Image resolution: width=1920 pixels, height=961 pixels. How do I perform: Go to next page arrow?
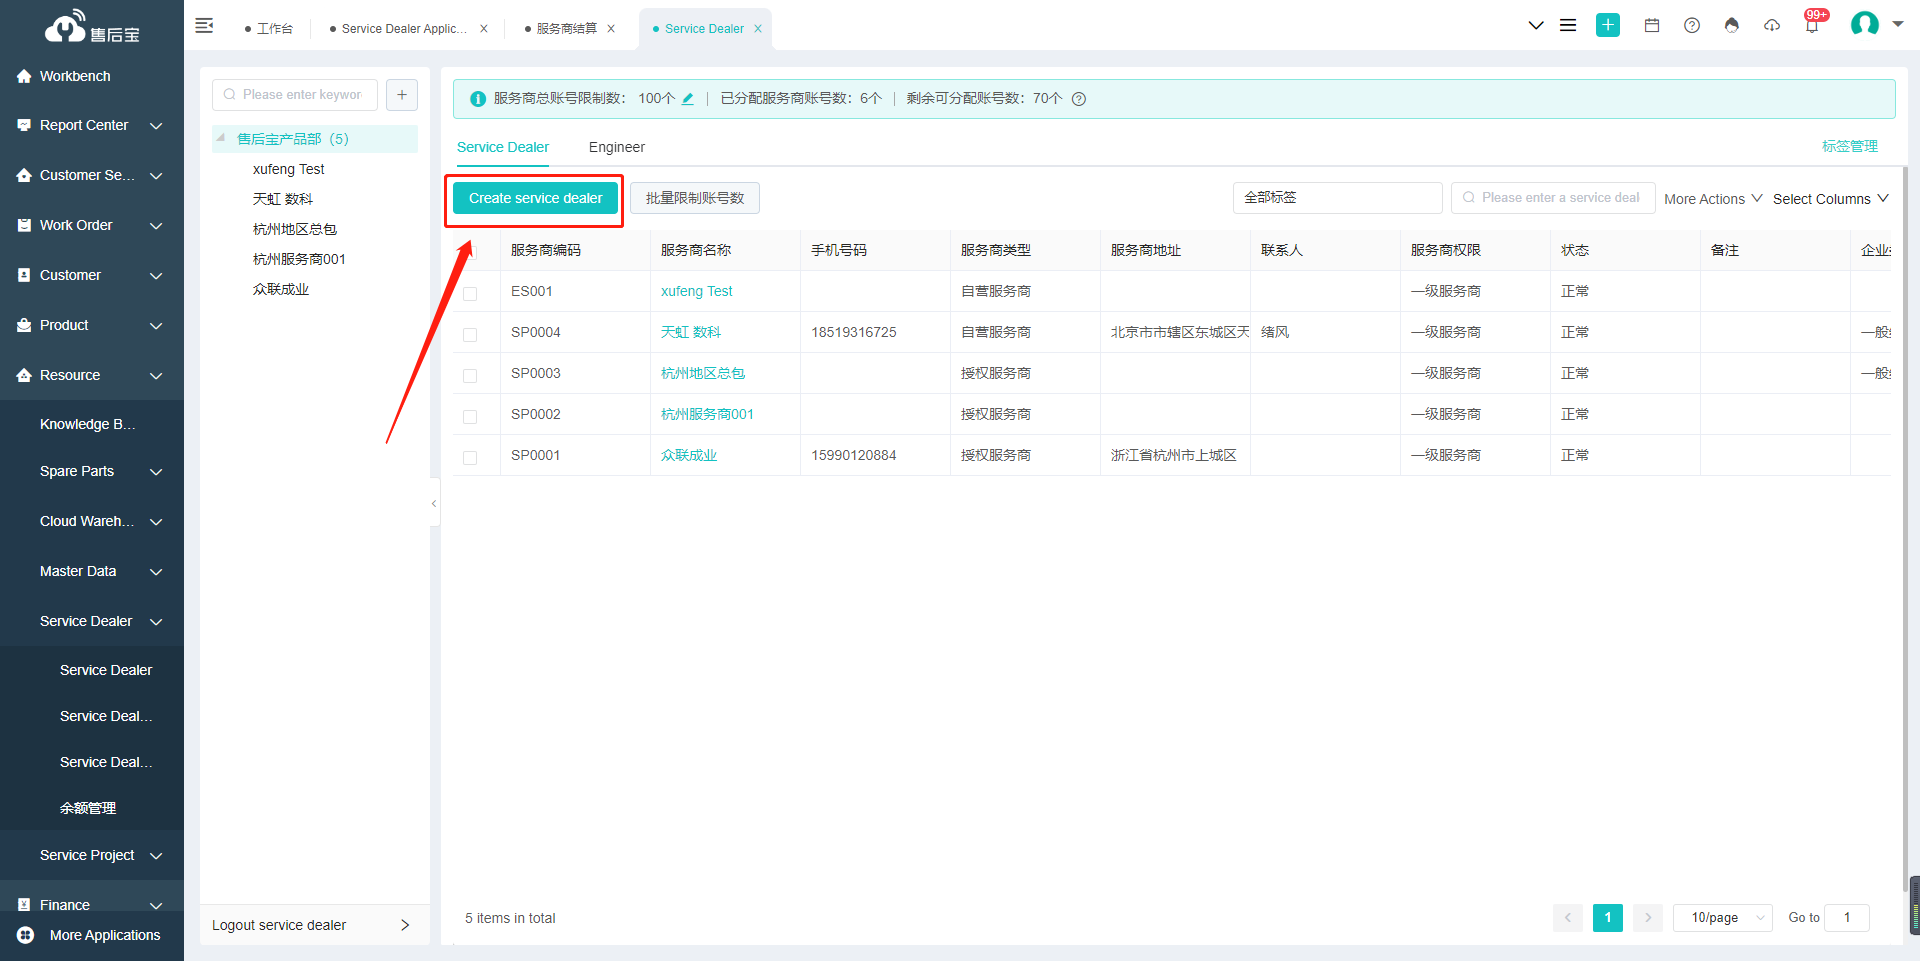[1648, 917]
